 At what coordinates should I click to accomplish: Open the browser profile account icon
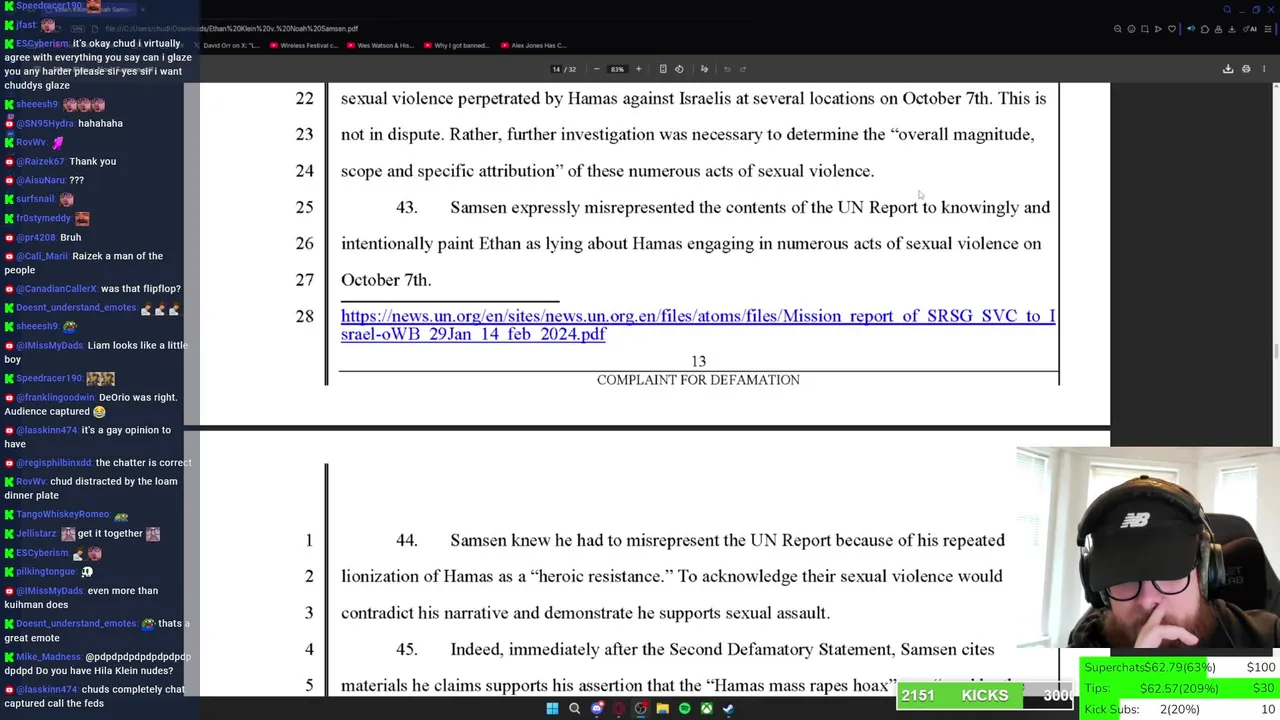[1219, 29]
